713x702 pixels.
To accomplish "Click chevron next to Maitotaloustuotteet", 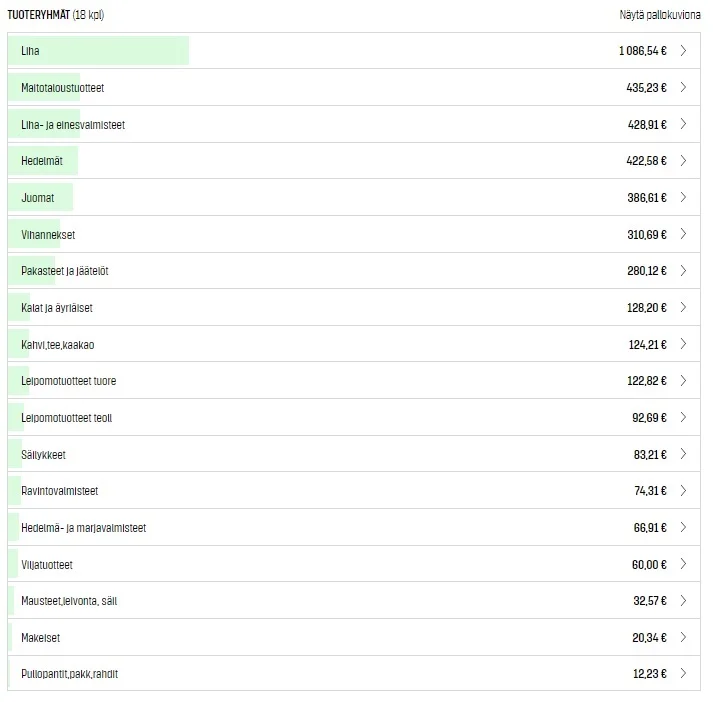I will point(683,88).
